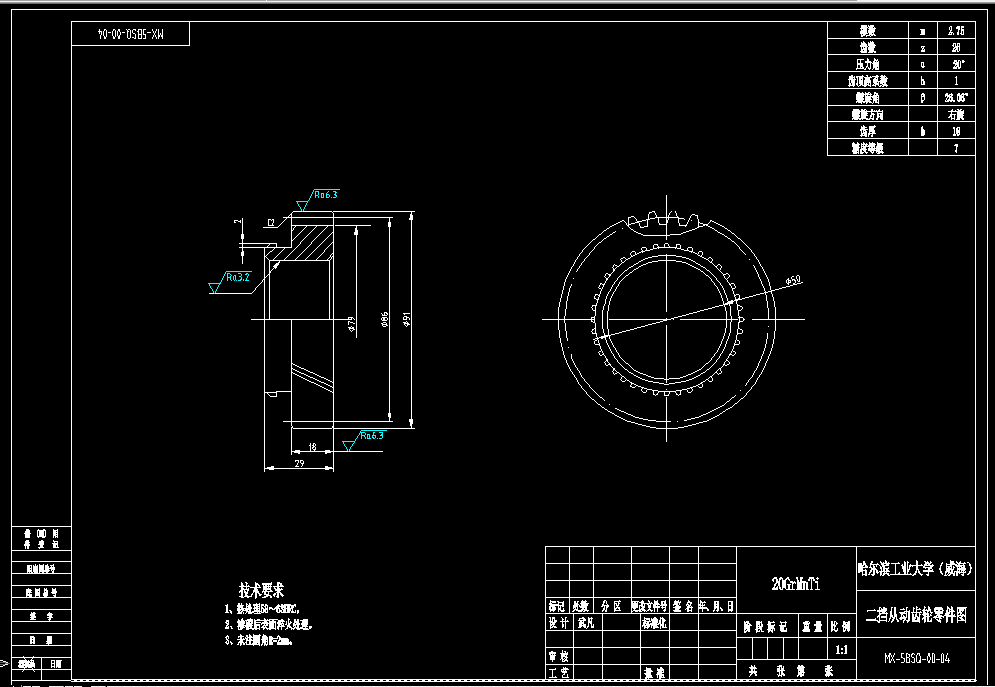The image size is (995, 687).
Task: Select the 更改文件号 column header
Action: [x=650, y=606]
